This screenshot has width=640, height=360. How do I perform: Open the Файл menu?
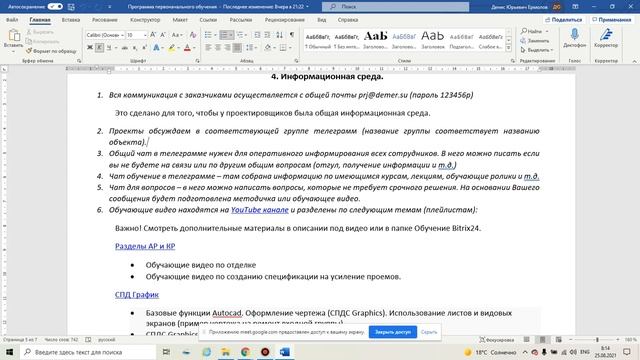coord(12,20)
